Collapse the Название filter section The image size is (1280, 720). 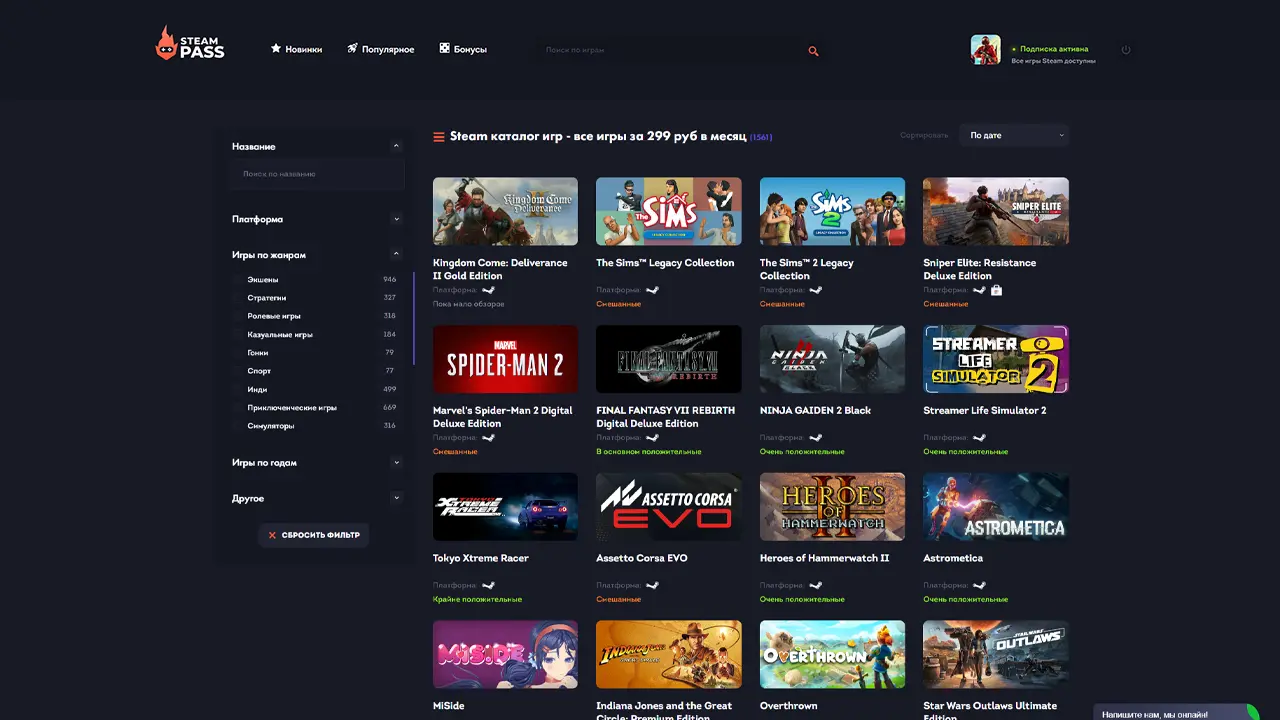tap(396, 146)
